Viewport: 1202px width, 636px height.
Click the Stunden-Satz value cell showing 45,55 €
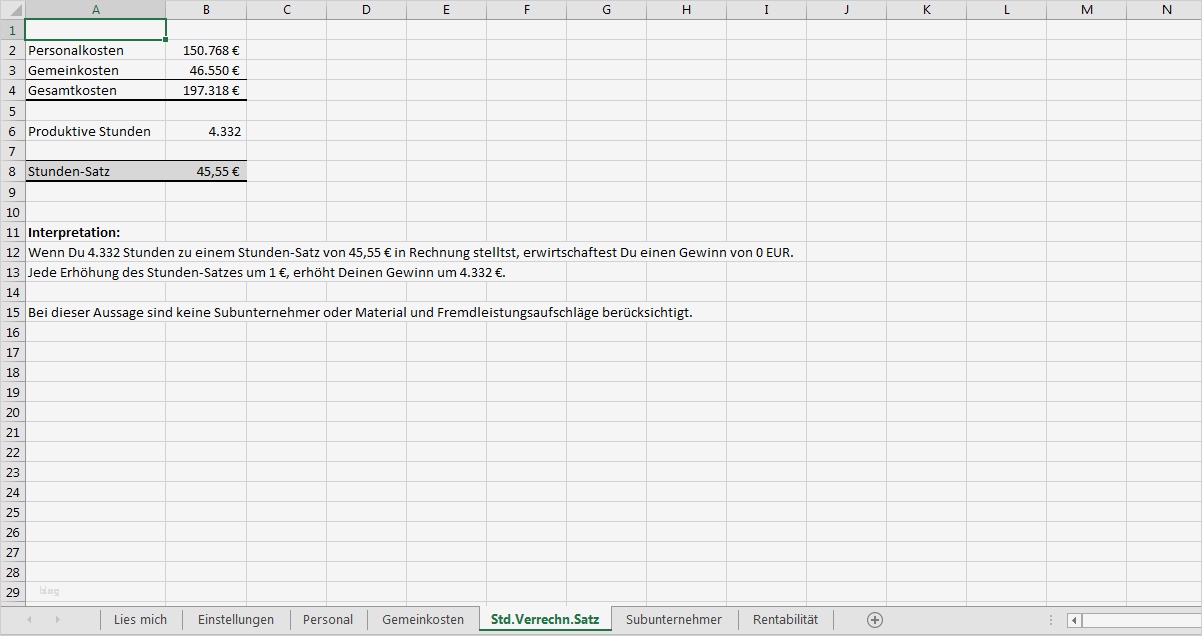pyautogui.click(x=206, y=171)
